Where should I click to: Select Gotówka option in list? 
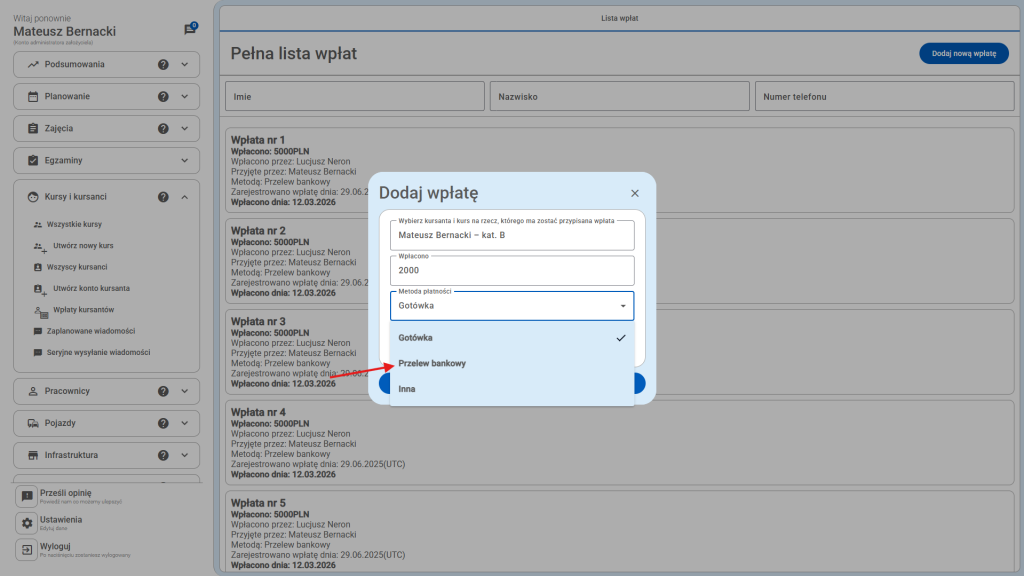click(416, 338)
